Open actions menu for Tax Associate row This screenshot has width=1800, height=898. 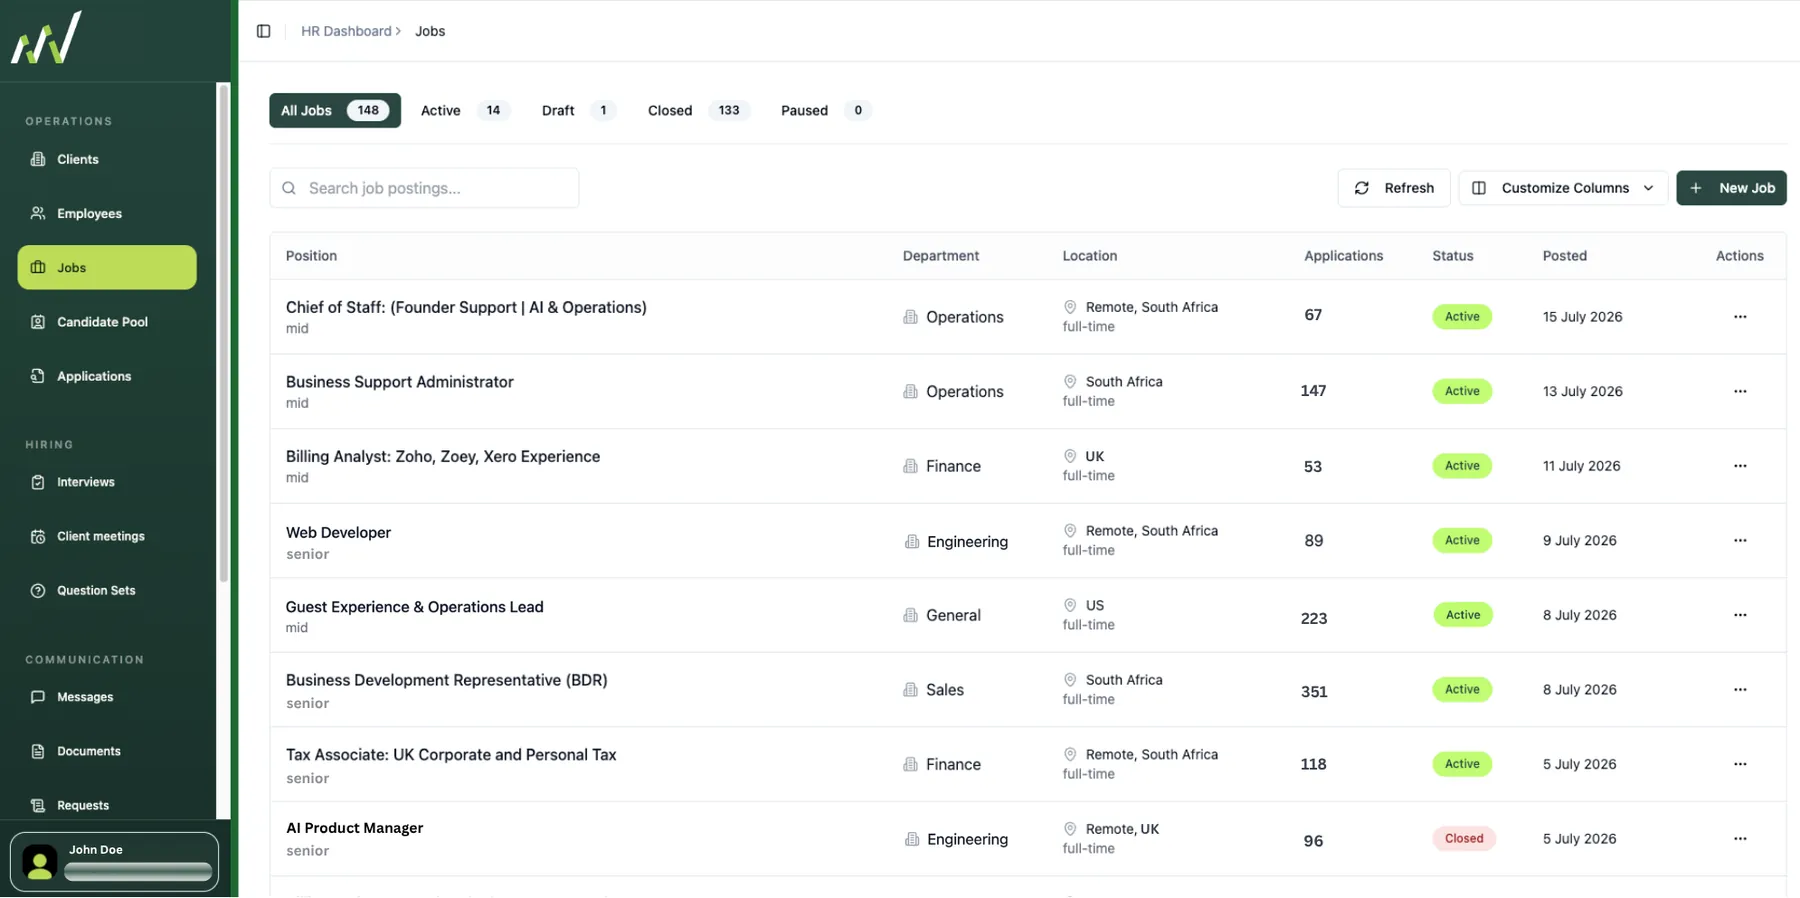[x=1740, y=764]
